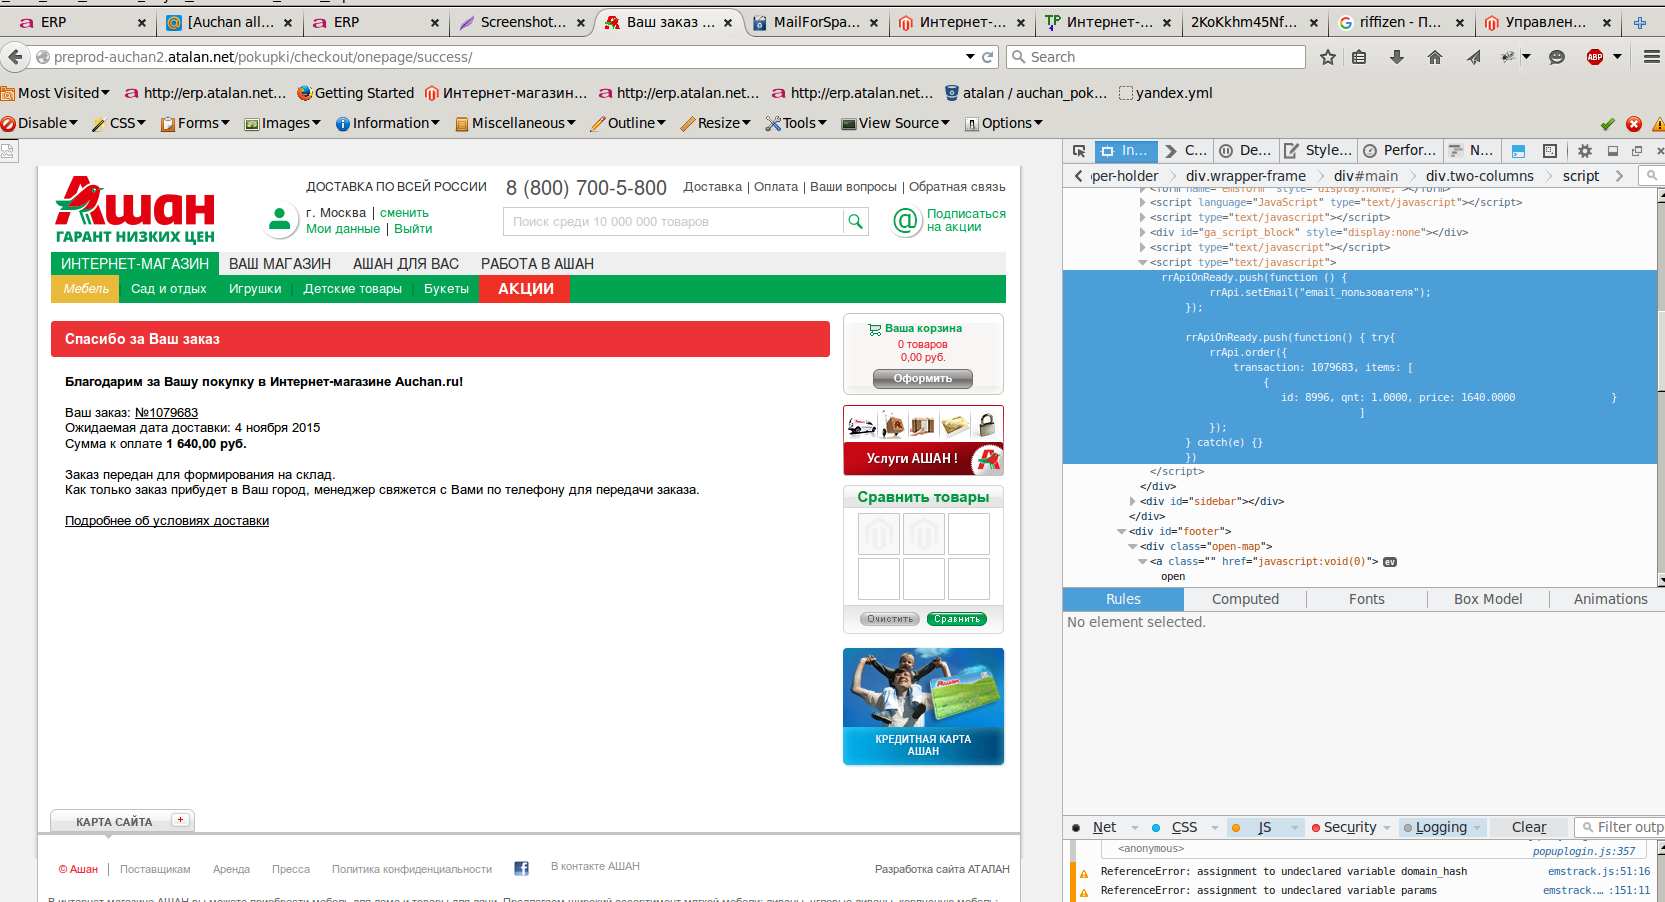
Task: Open devtools settings gear icon
Action: click(x=1585, y=151)
